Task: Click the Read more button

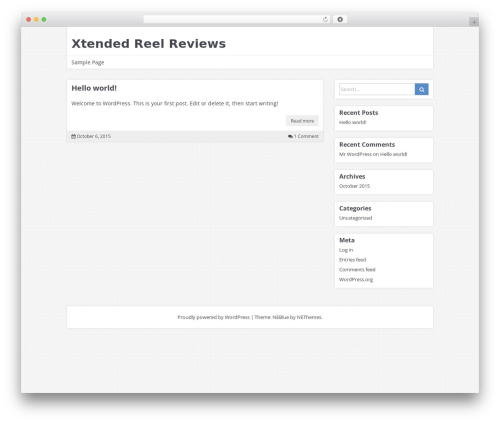Action: click(302, 121)
